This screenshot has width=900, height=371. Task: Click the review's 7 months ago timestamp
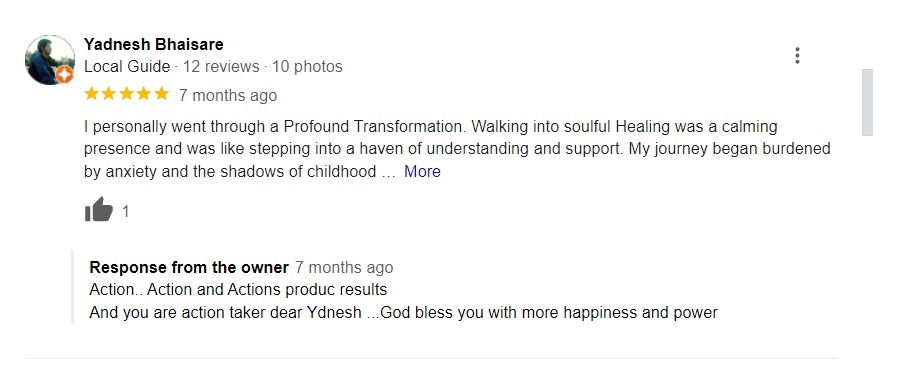(x=228, y=95)
